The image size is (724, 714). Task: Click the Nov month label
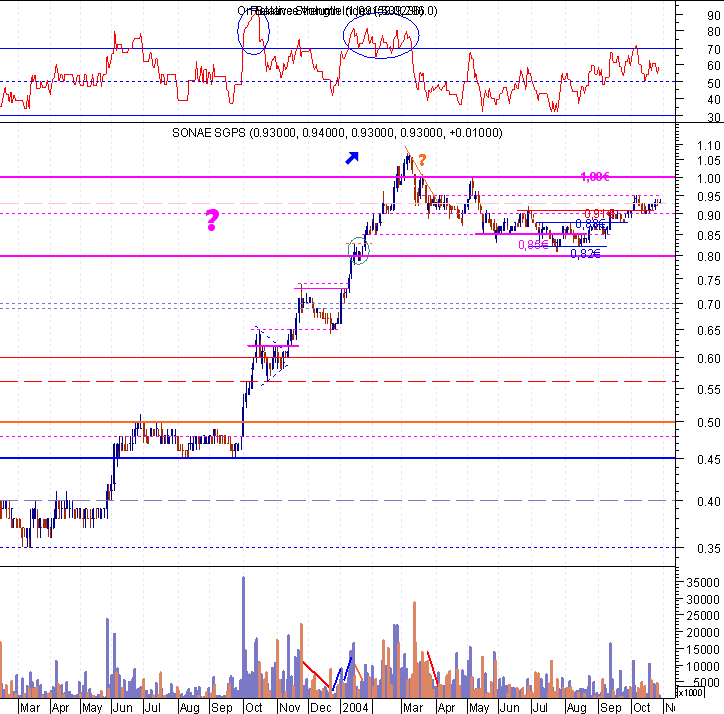coord(290,707)
